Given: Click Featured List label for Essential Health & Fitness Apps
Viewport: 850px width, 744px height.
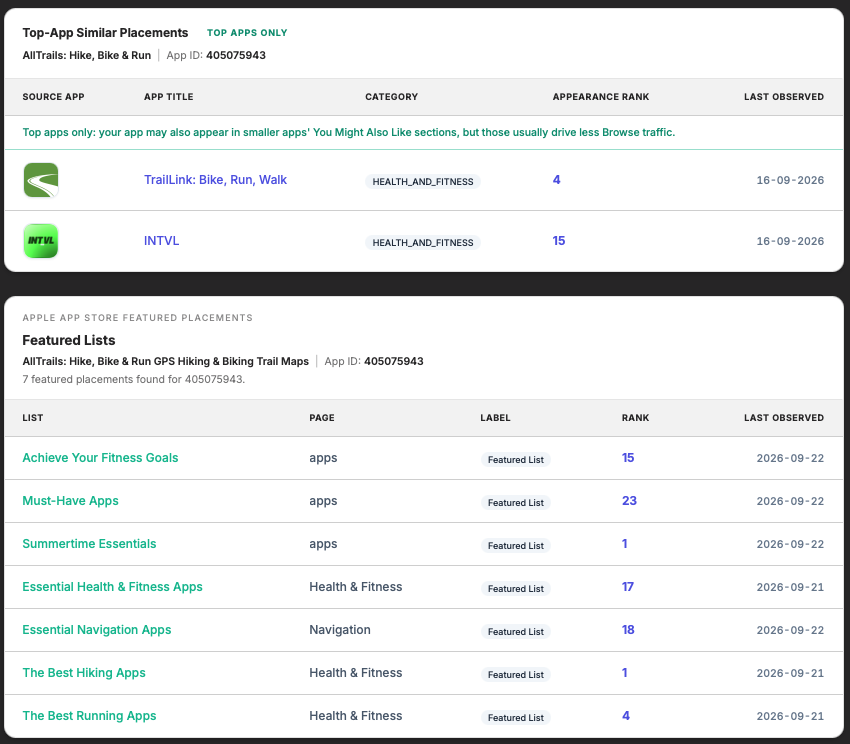Looking at the screenshot, I should [516, 588].
